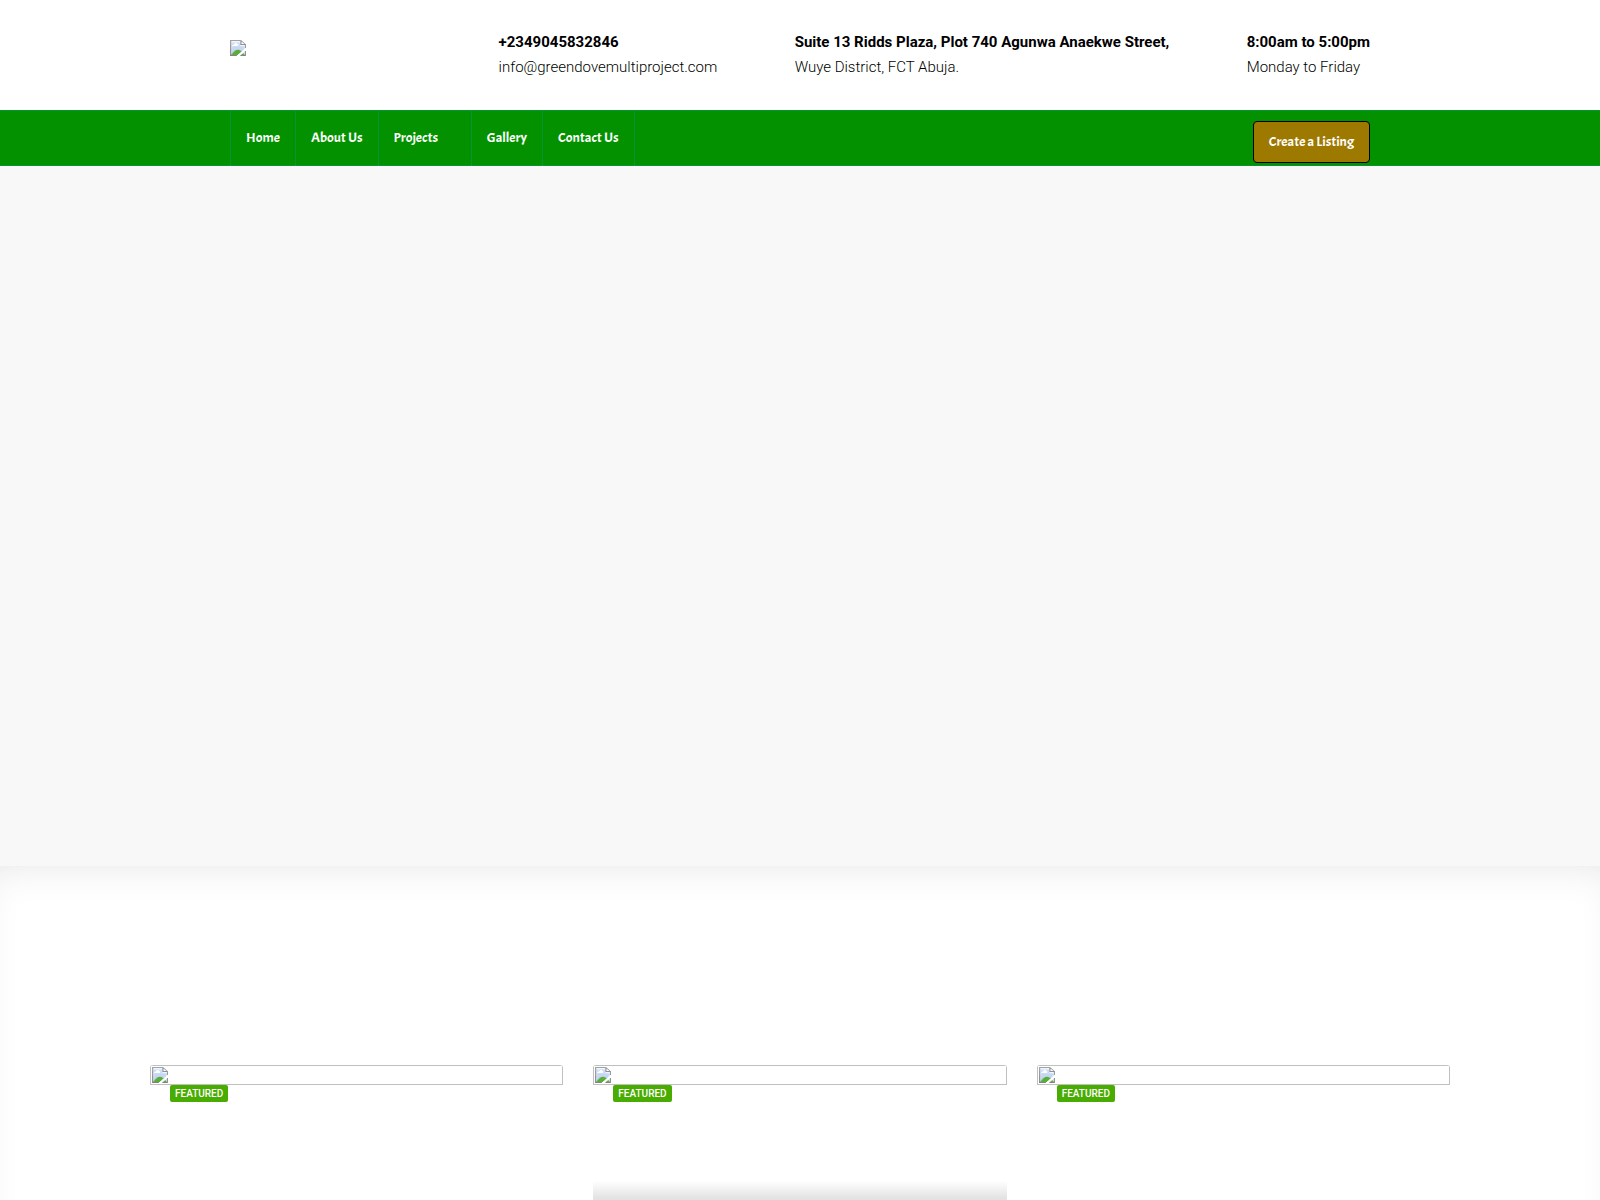1600x1200 pixels.
Task: Click the FEATURED badge on last listing
Action: (x=1085, y=1094)
